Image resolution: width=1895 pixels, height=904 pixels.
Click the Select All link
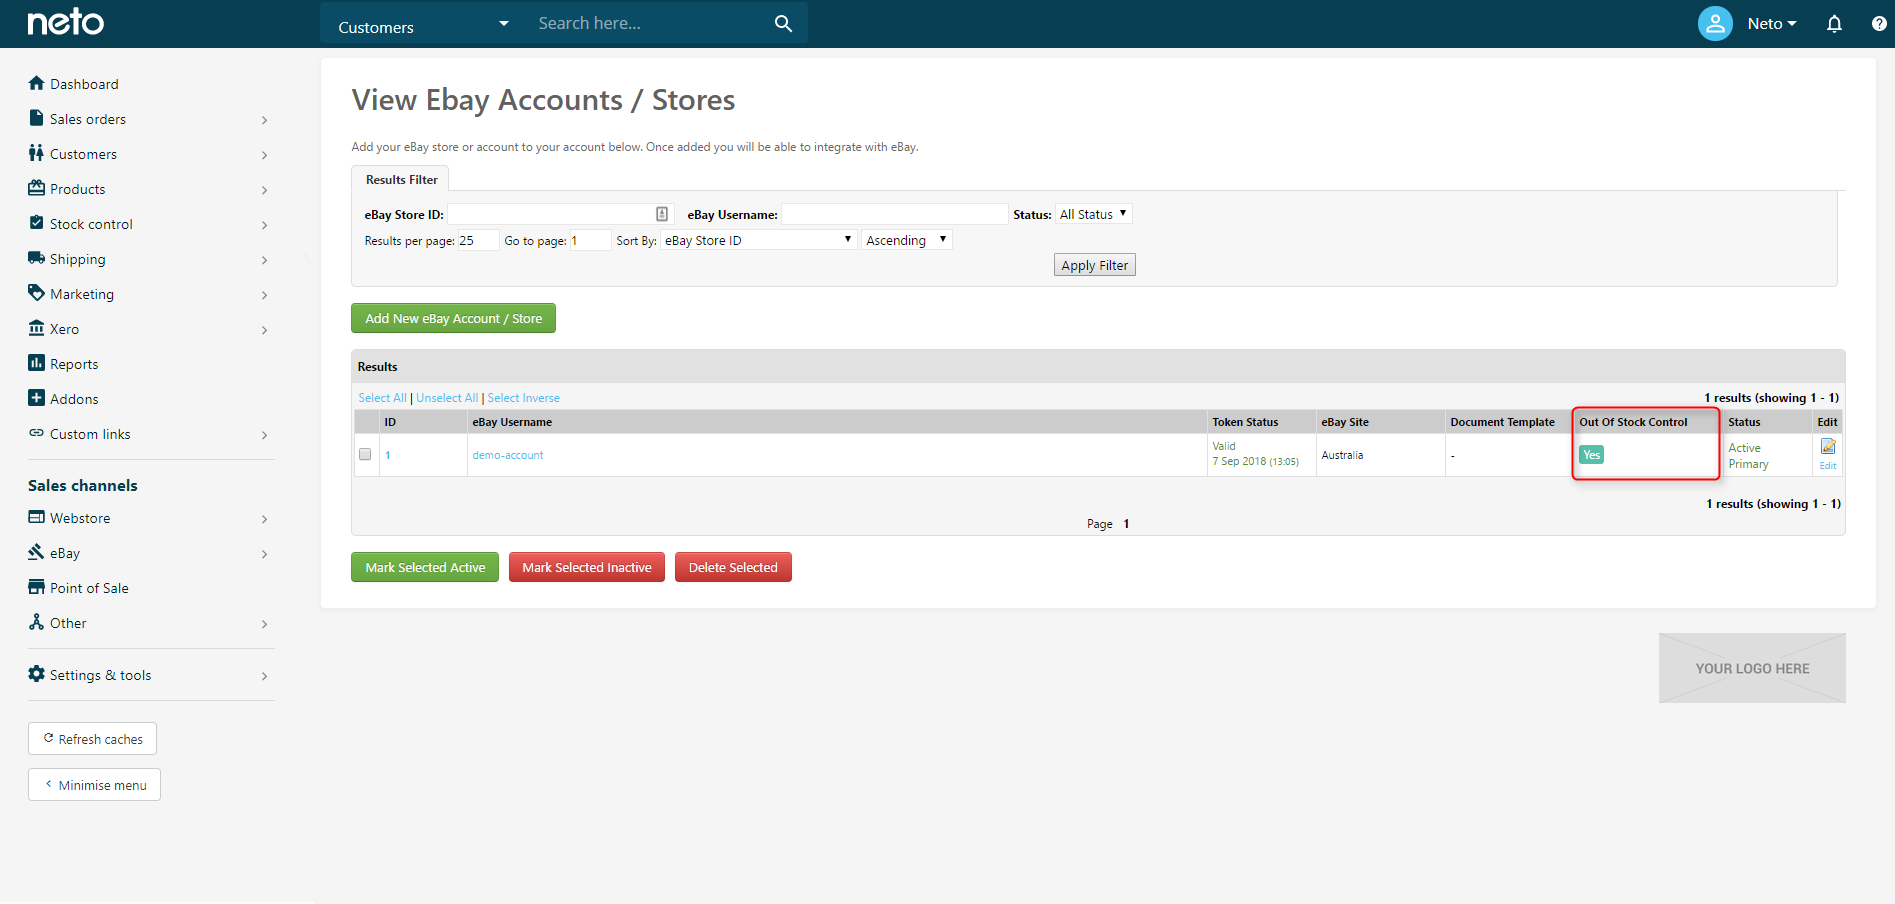pos(382,398)
